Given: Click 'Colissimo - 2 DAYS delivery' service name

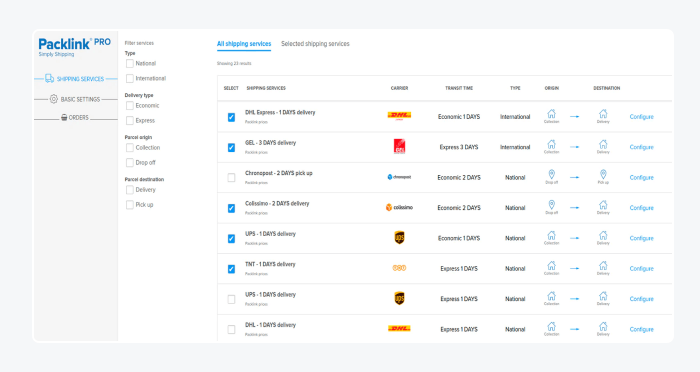Looking at the screenshot, I should click(277, 203).
